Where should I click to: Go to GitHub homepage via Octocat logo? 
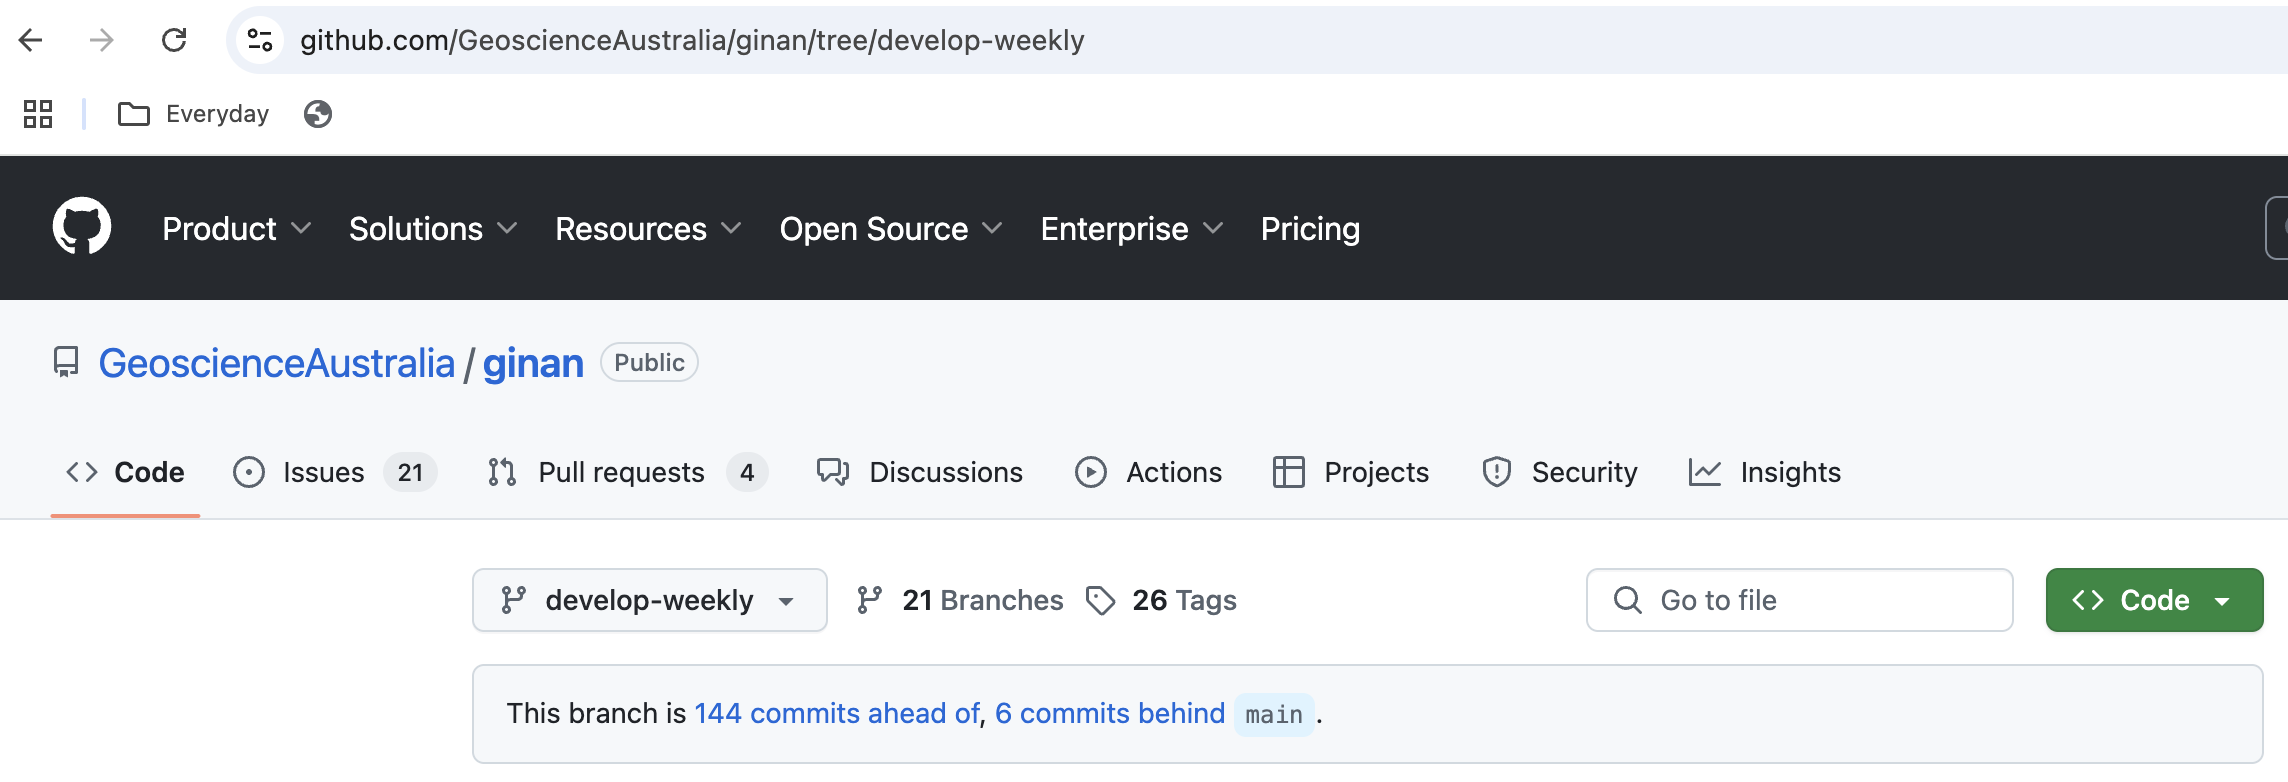(x=82, y=227)
